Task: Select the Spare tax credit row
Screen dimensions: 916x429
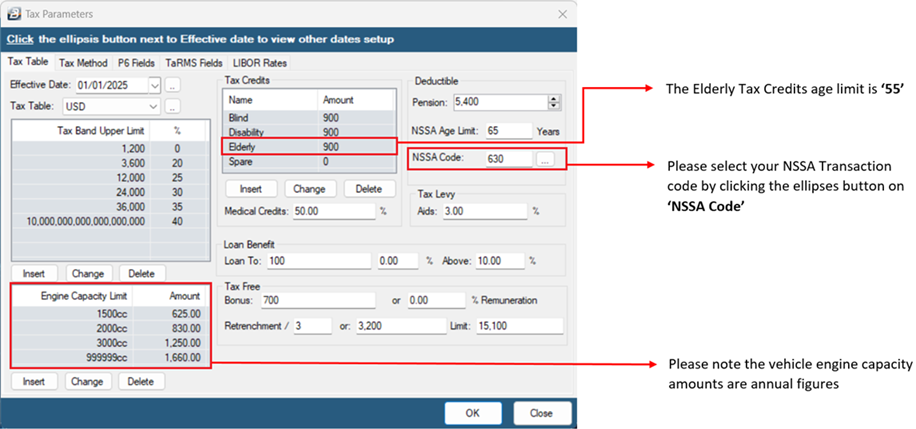Action: (x=308, y=162)
